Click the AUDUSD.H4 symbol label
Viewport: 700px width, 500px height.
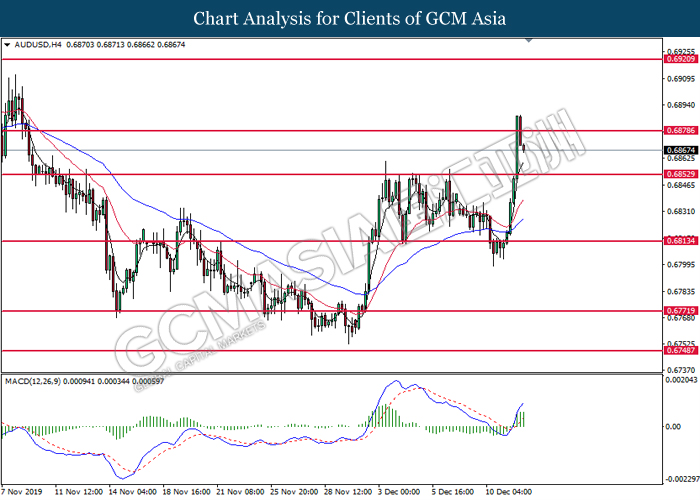click(36, 46)
